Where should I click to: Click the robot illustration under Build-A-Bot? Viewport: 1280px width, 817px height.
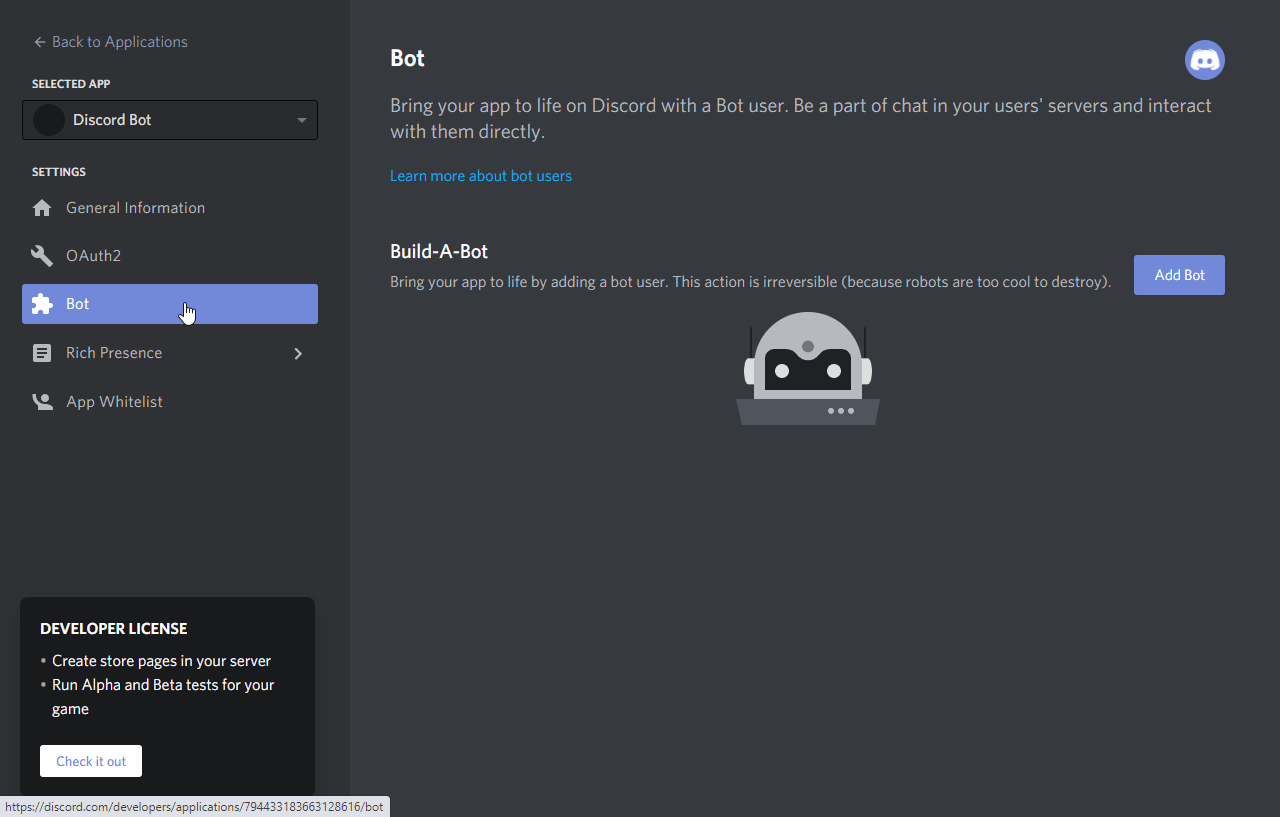pyautogui.click(x=808, y=368)
